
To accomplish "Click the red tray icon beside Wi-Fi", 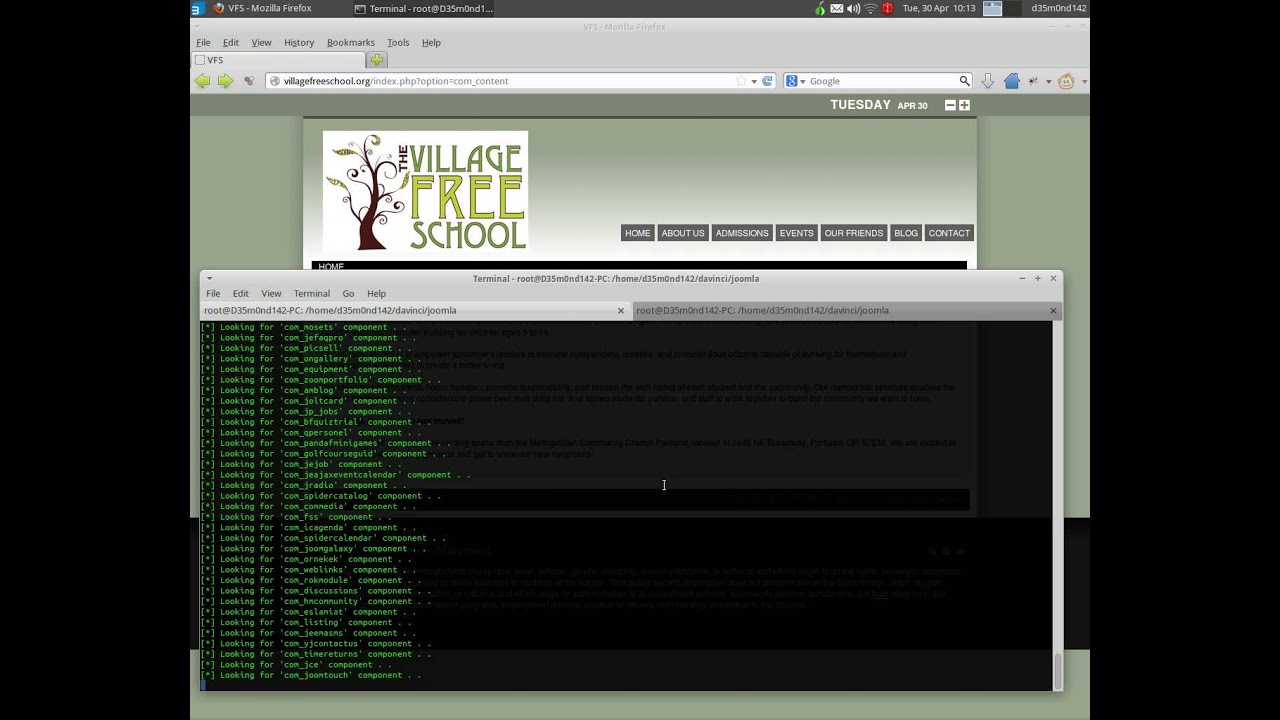I will (x=887, y=8).
